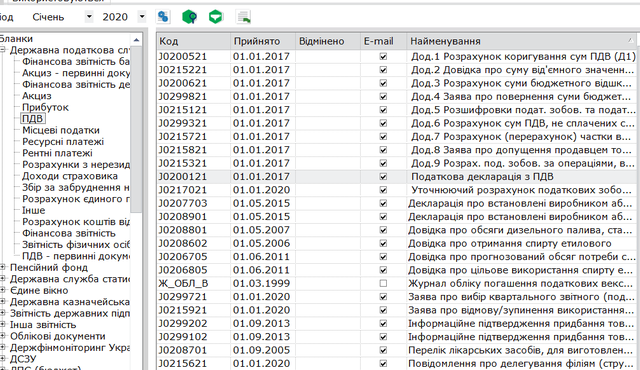This screenshot has height=370, width=640.
Task: Select the Місцеві податки tree item
Action: (61, 130)
